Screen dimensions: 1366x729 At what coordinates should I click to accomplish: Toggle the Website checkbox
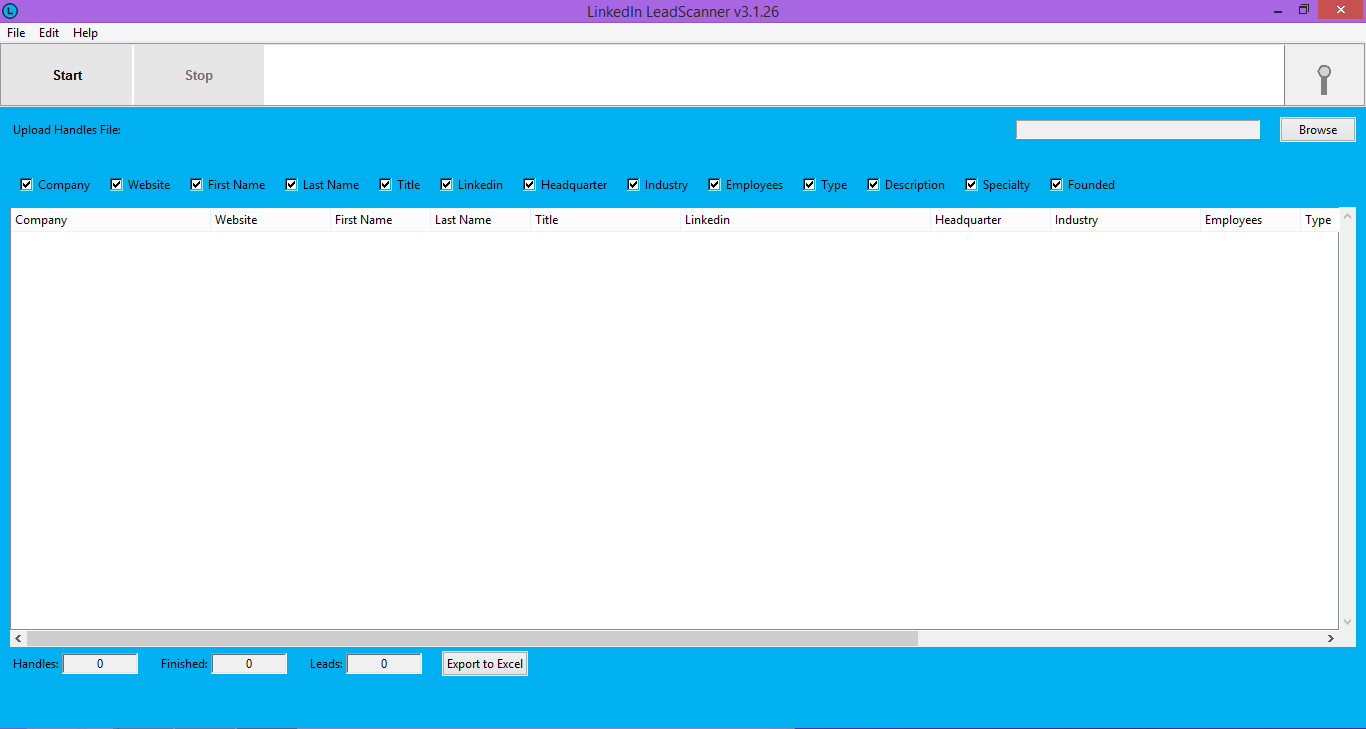pyautogui.click(x=116, y=185)
